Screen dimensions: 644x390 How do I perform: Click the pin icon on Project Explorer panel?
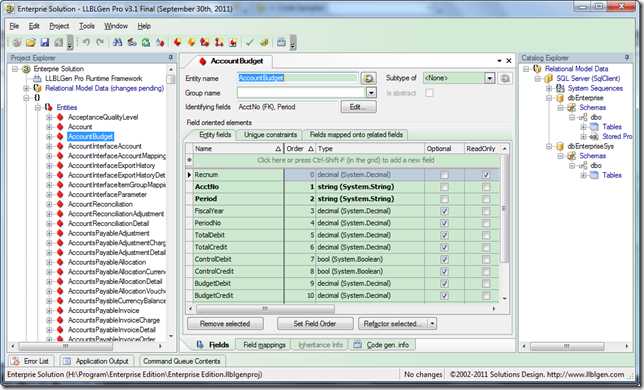point(171,58)
